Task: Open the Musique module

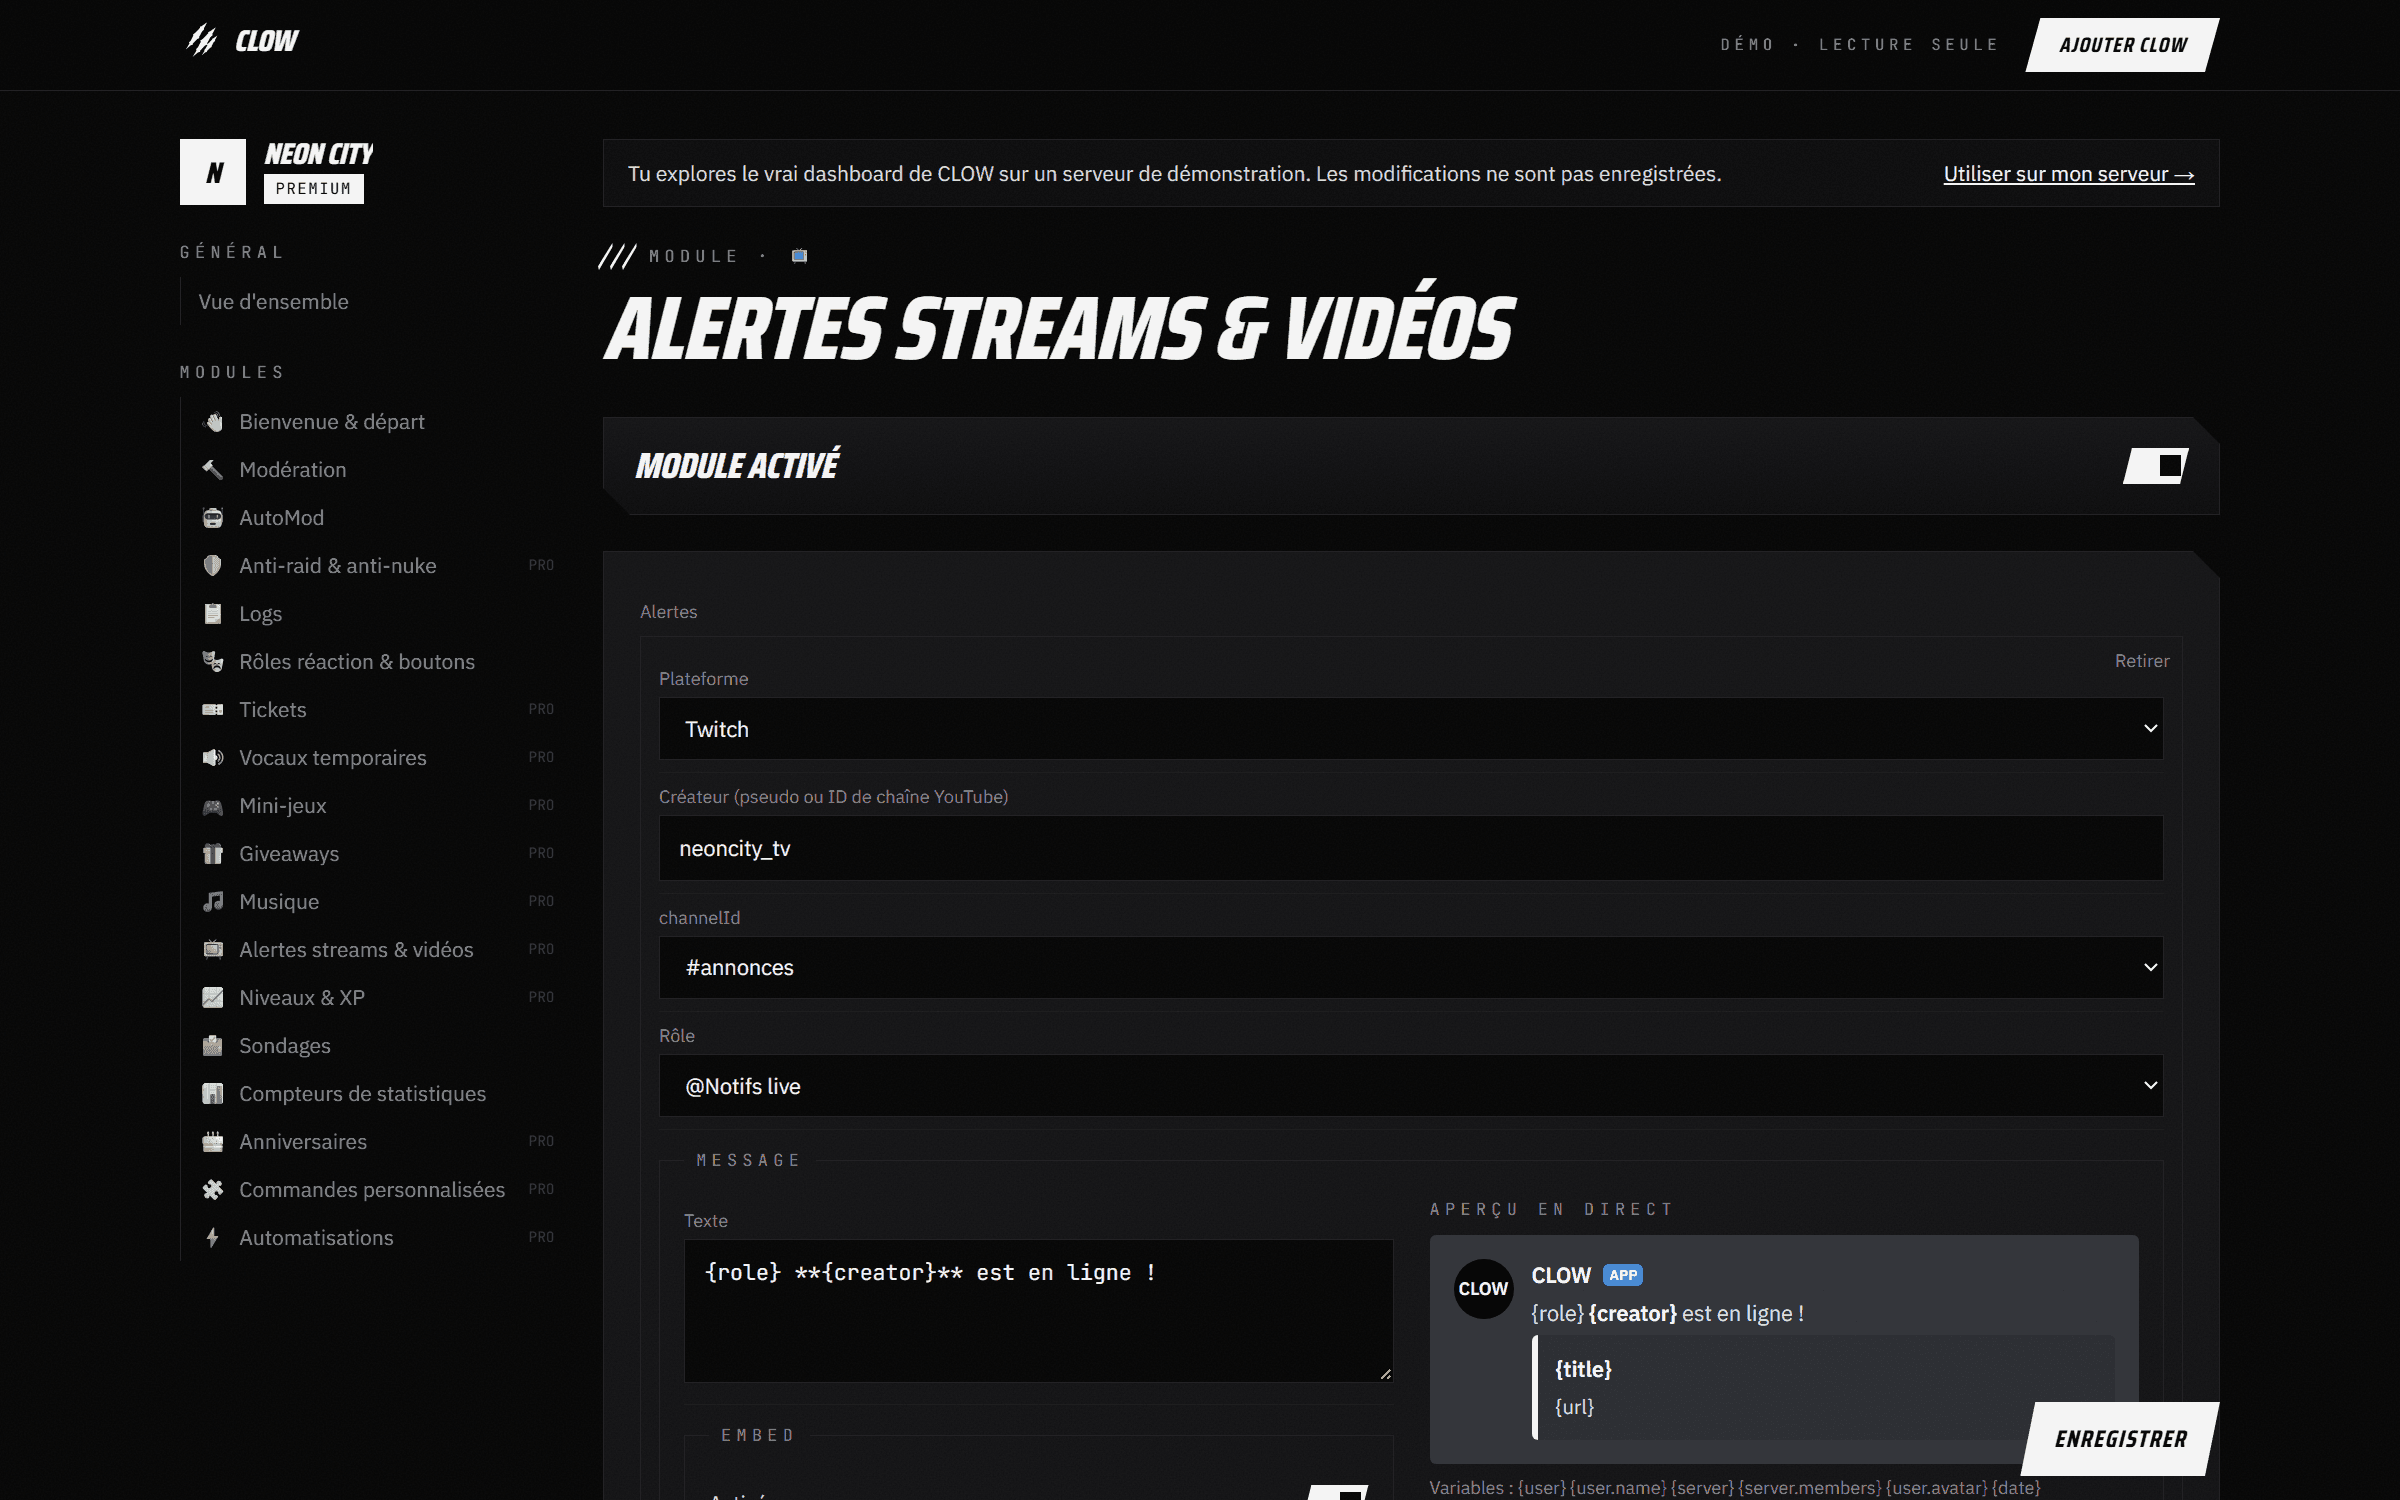Action: pos(378,902)
